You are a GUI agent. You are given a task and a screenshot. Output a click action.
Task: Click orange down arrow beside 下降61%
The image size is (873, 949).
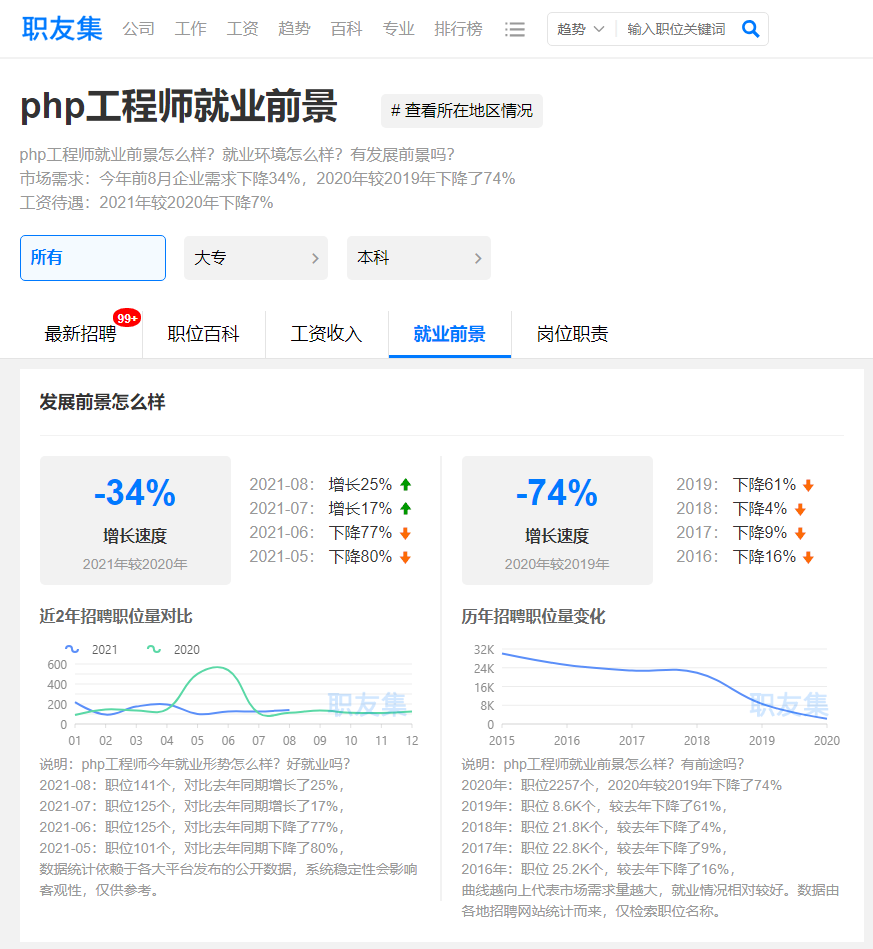[x=808, y=485]
